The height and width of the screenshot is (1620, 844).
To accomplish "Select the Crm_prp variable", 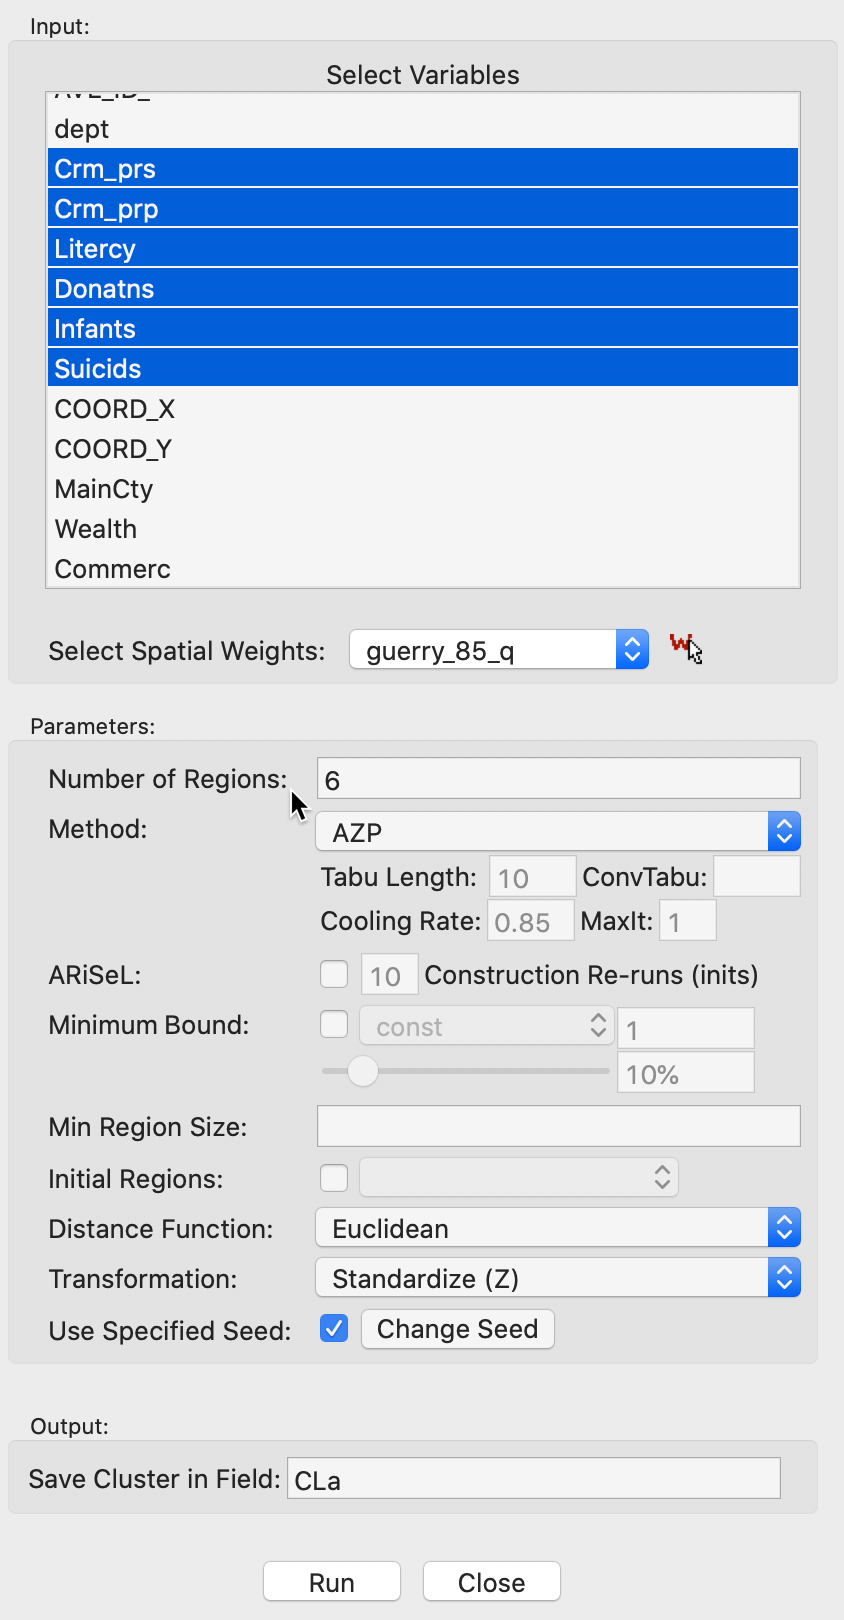I will [x=423, y=208].
